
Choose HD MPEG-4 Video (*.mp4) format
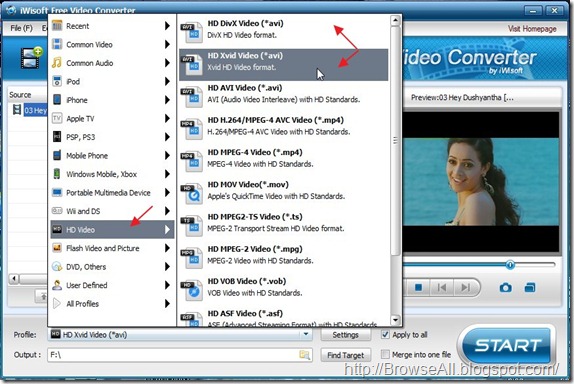click(283, 161)
